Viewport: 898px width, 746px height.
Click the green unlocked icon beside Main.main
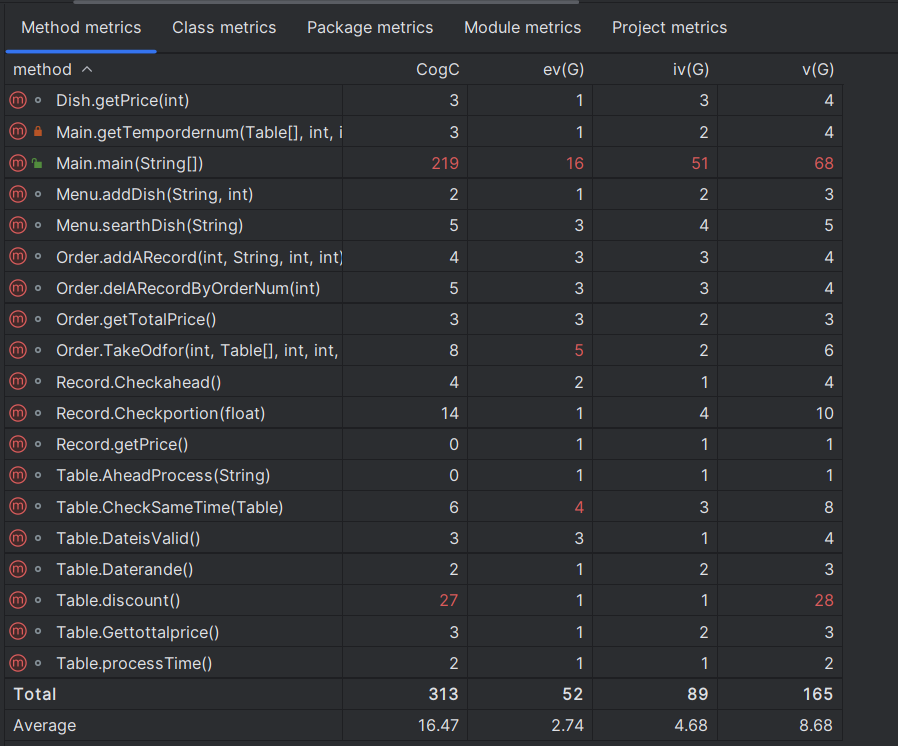[x=38, y=163]
